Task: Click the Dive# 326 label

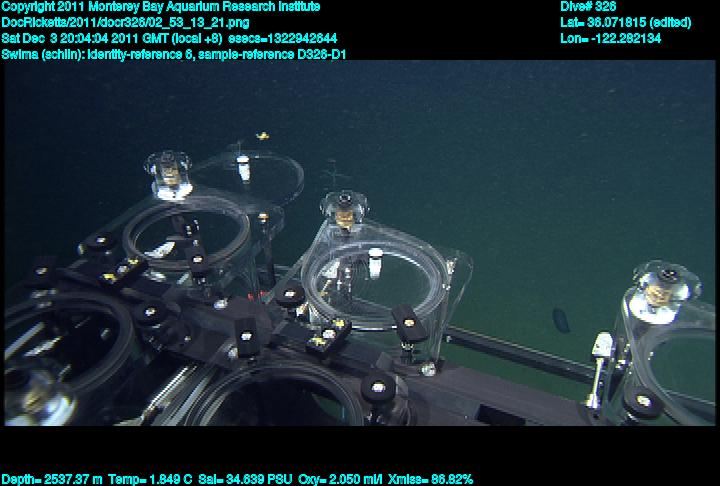Action: point(588,7)
